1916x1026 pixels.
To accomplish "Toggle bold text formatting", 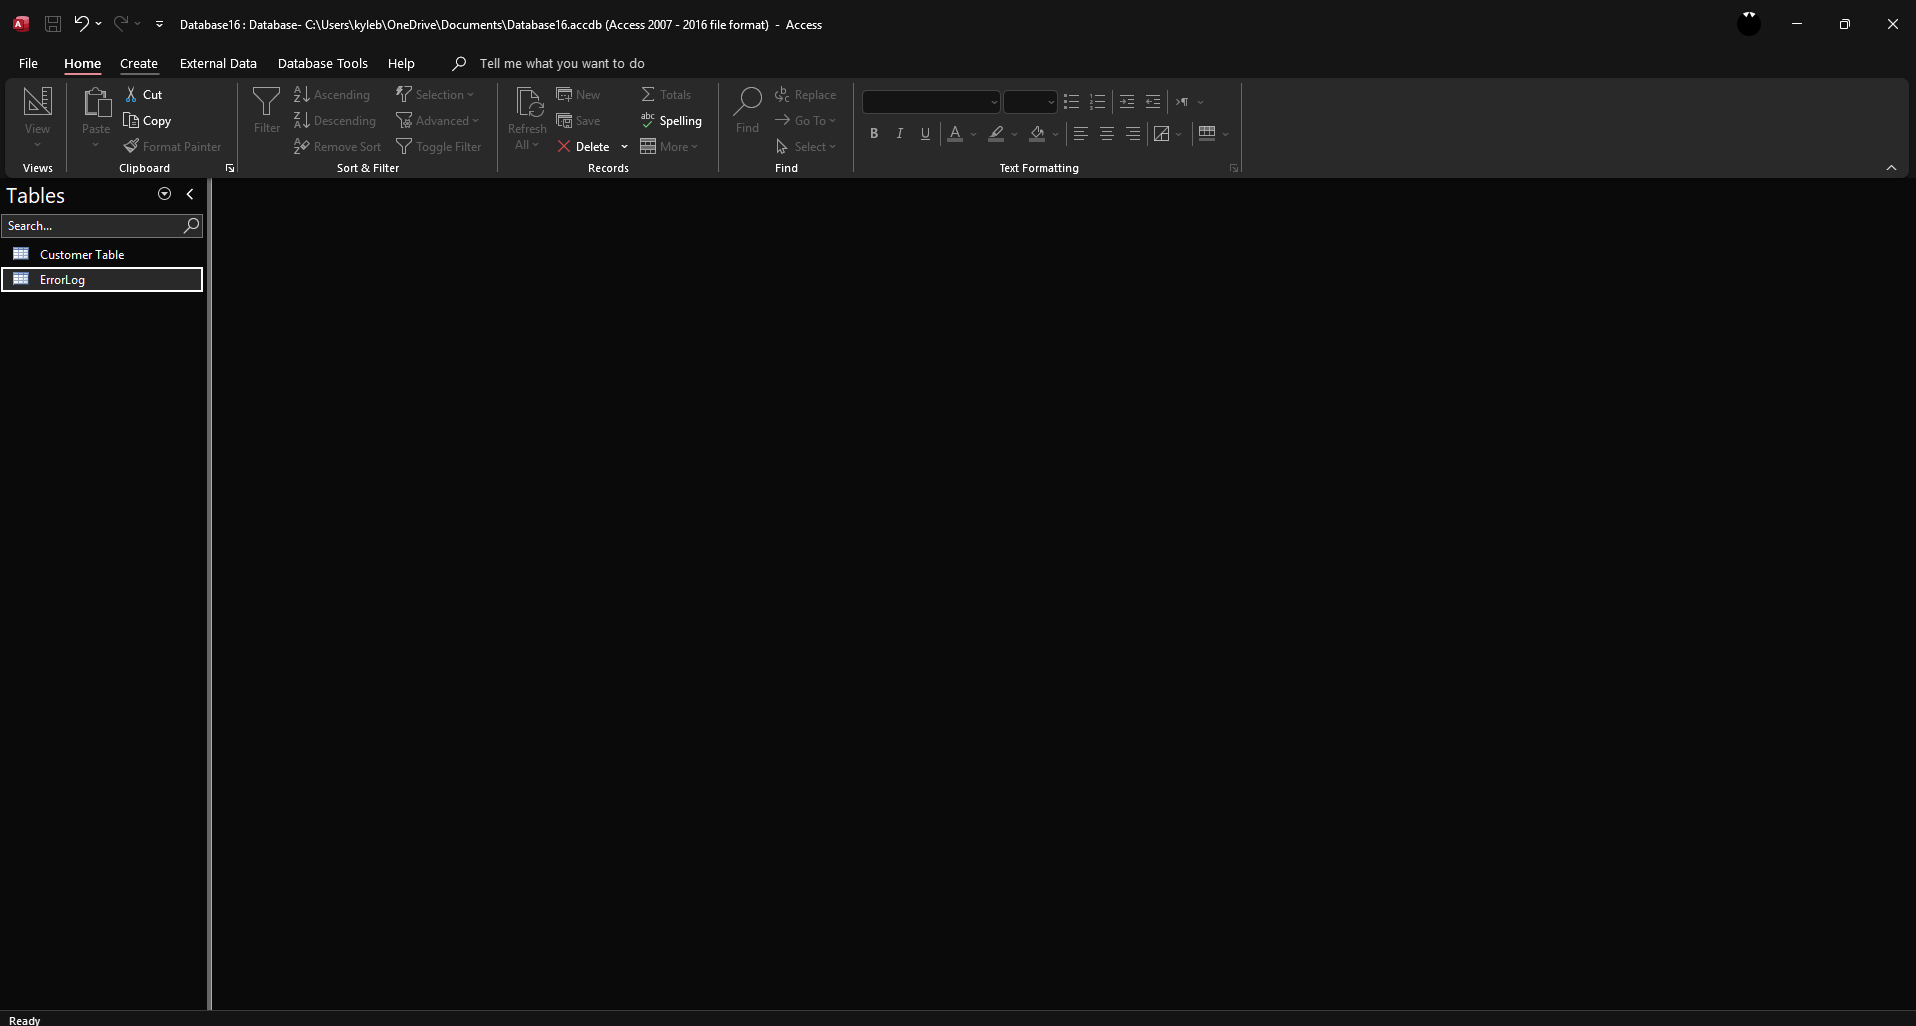I will tap(874, 133).
